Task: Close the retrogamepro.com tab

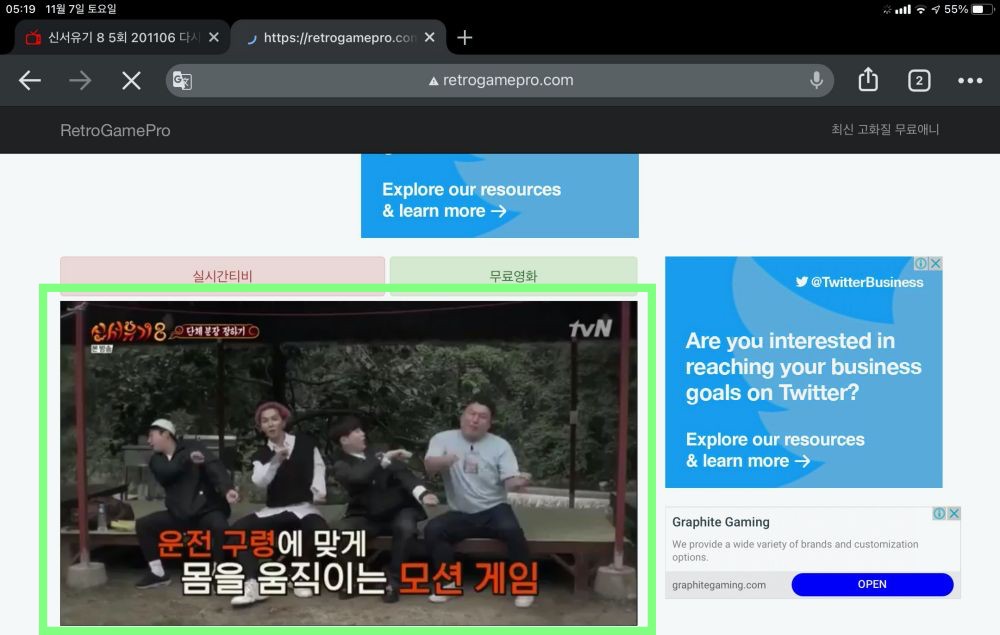Action: 429,38
